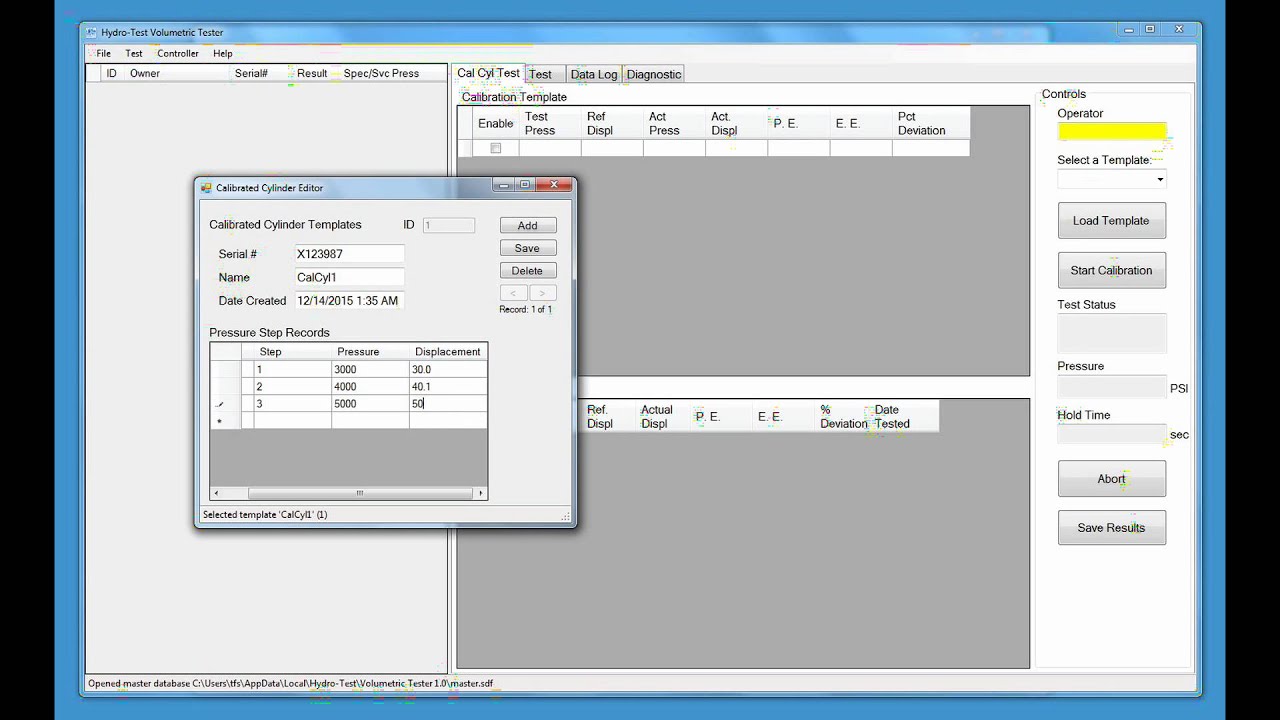The image size is (1280, 720).
Task: Click the Pressure column header in records grid
Action: [x=370, y=352]
